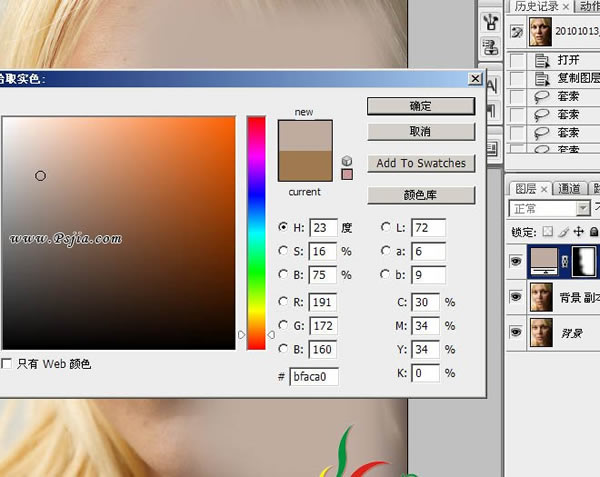
Task: Click the G value field showing 172
Action: coord(323,326)
